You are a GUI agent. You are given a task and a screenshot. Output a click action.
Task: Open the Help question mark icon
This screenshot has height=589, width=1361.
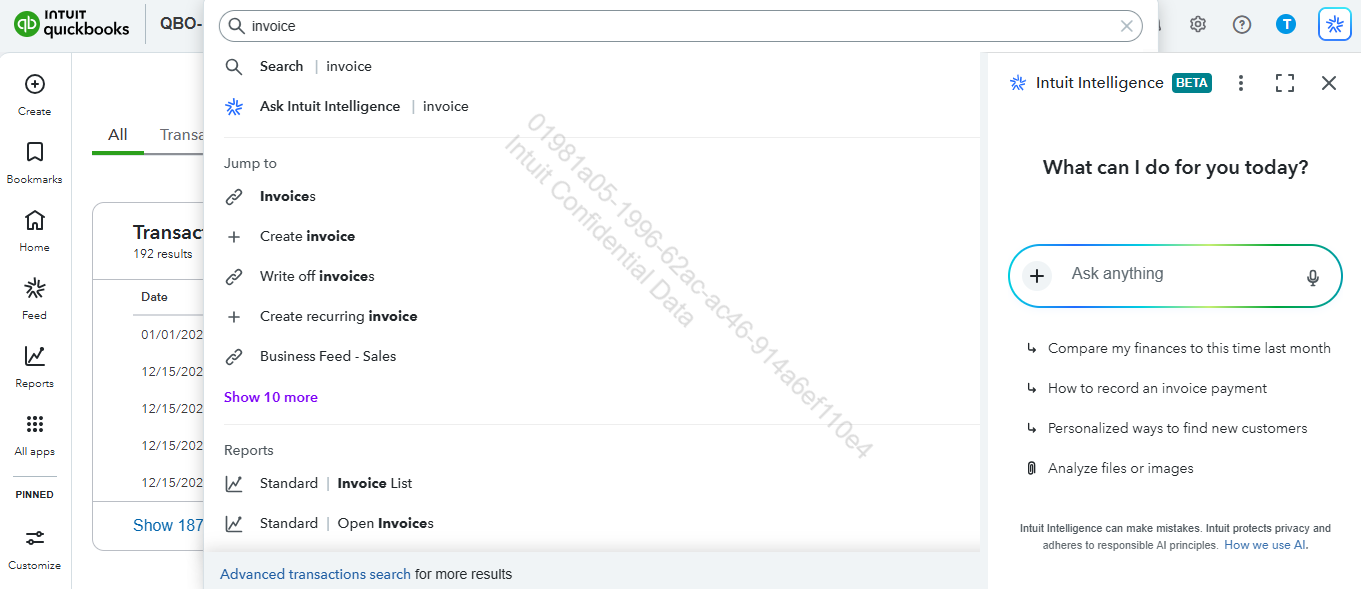(1242, 25)
